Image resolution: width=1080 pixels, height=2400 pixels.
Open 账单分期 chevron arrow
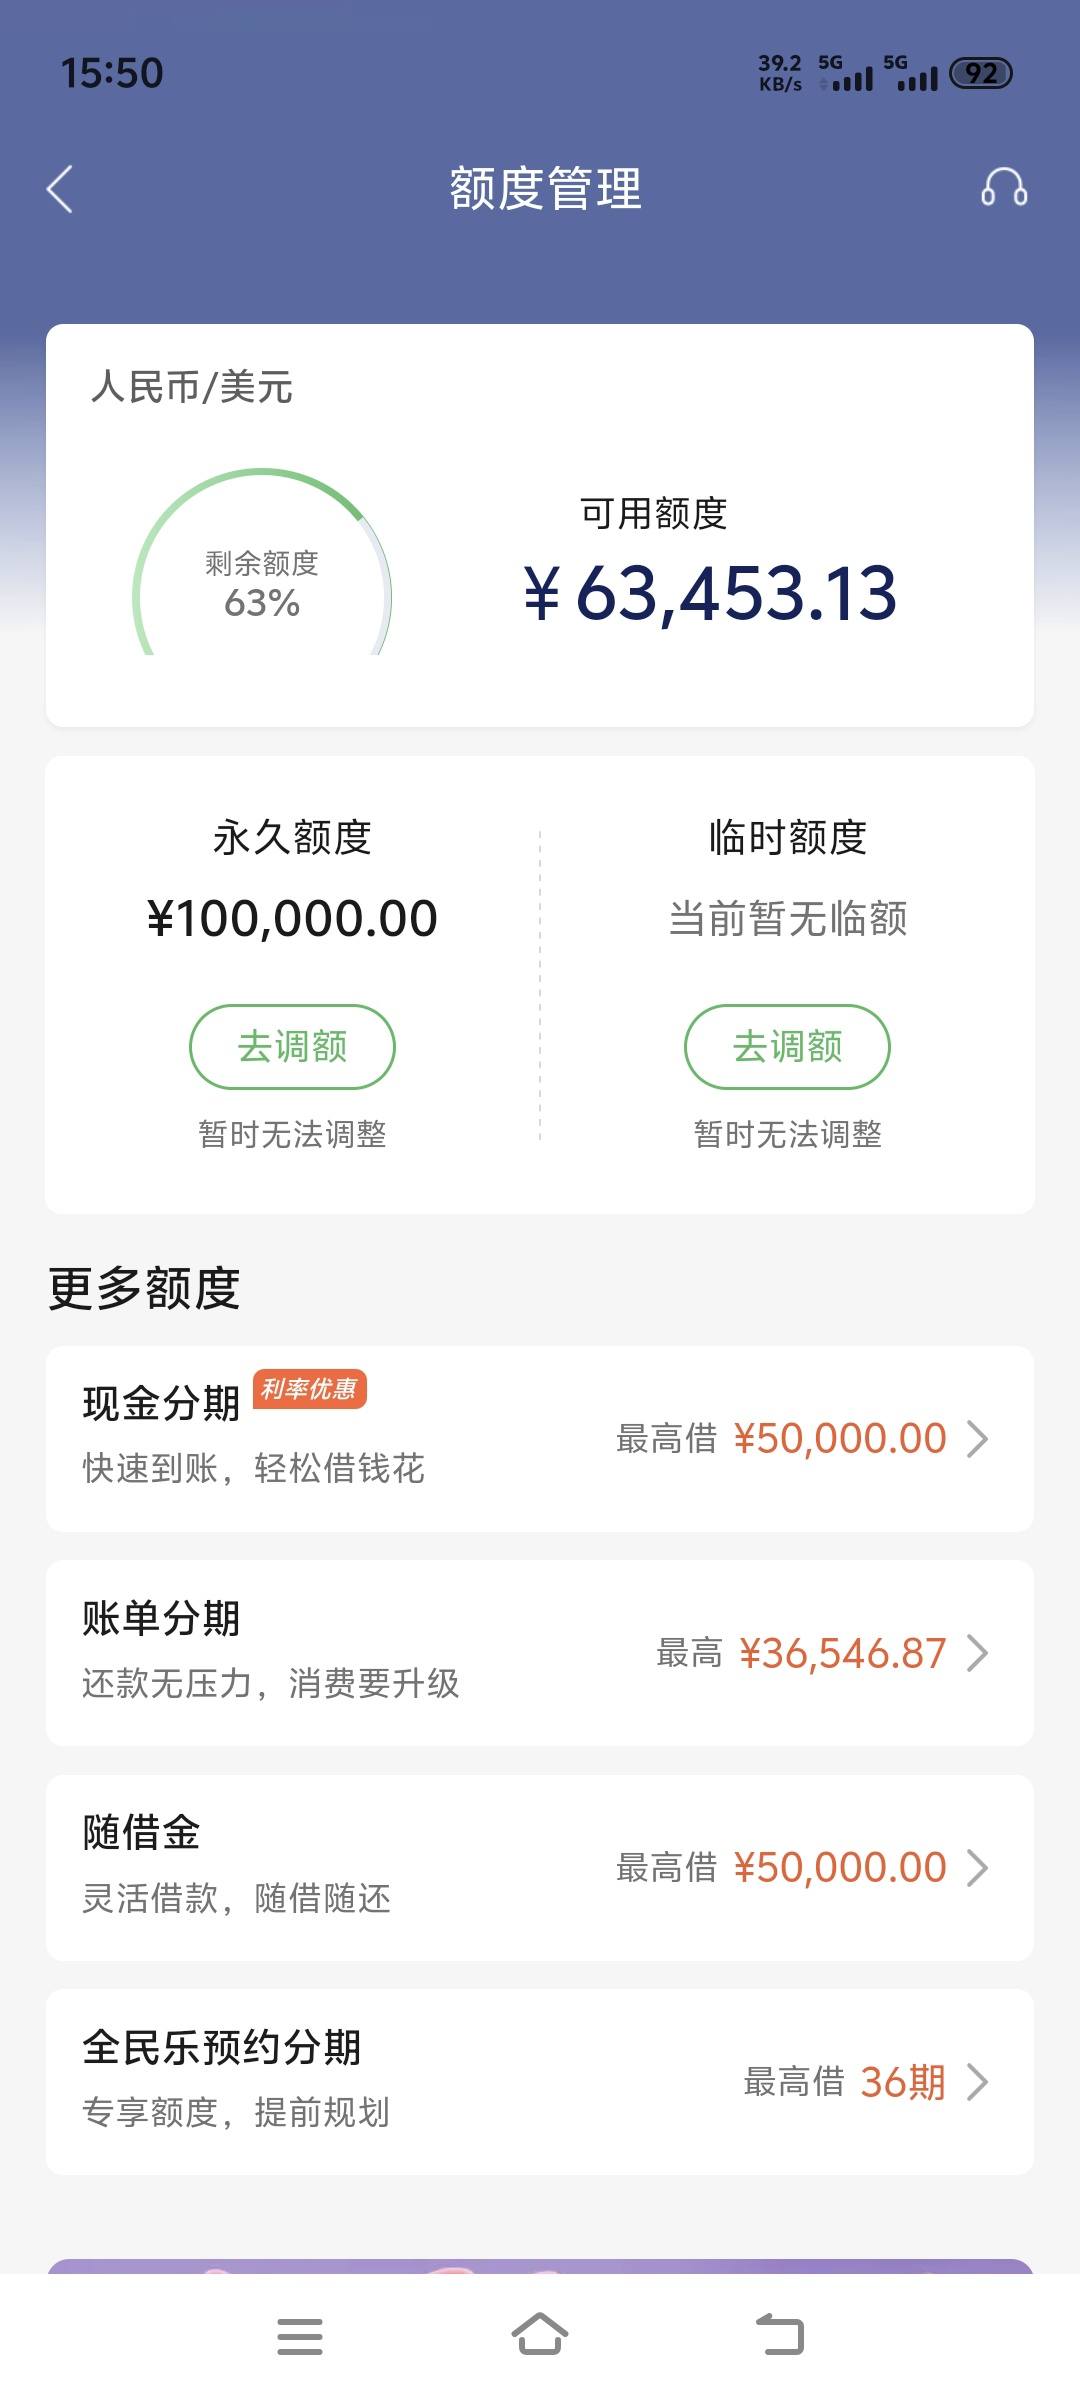[977, 1653]
